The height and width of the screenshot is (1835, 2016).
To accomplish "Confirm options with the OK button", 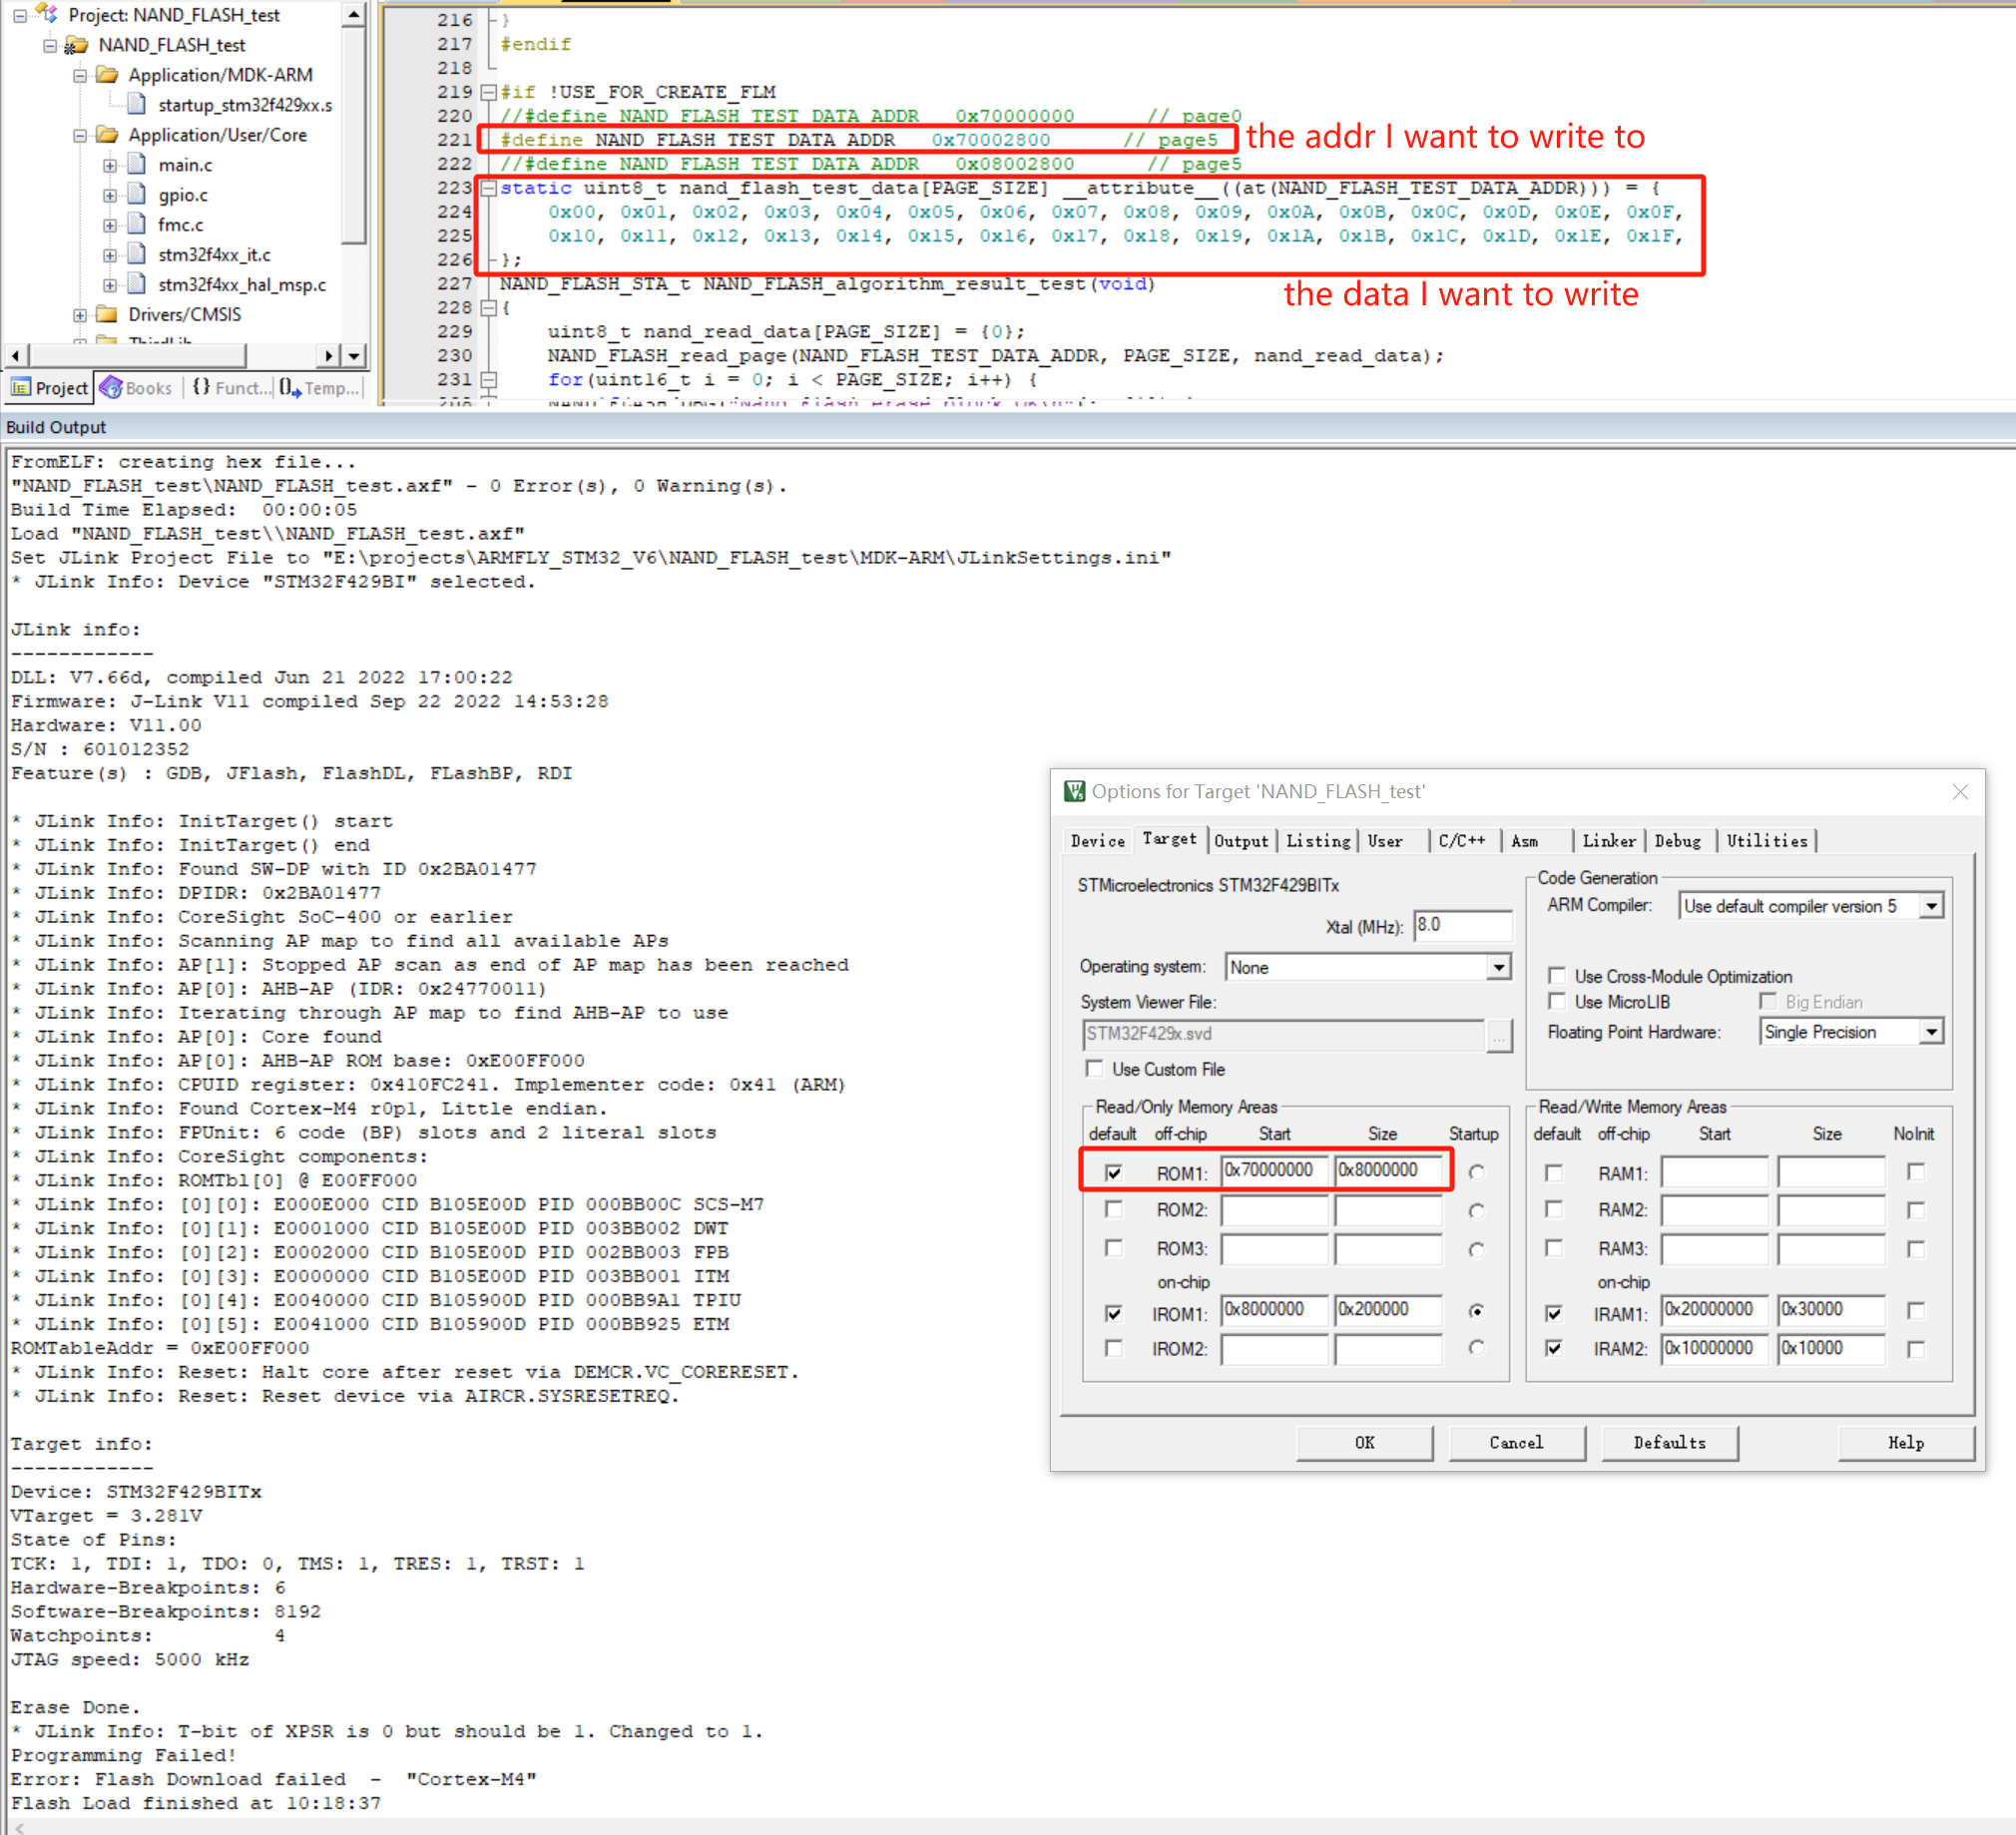I will 1364,1442.
